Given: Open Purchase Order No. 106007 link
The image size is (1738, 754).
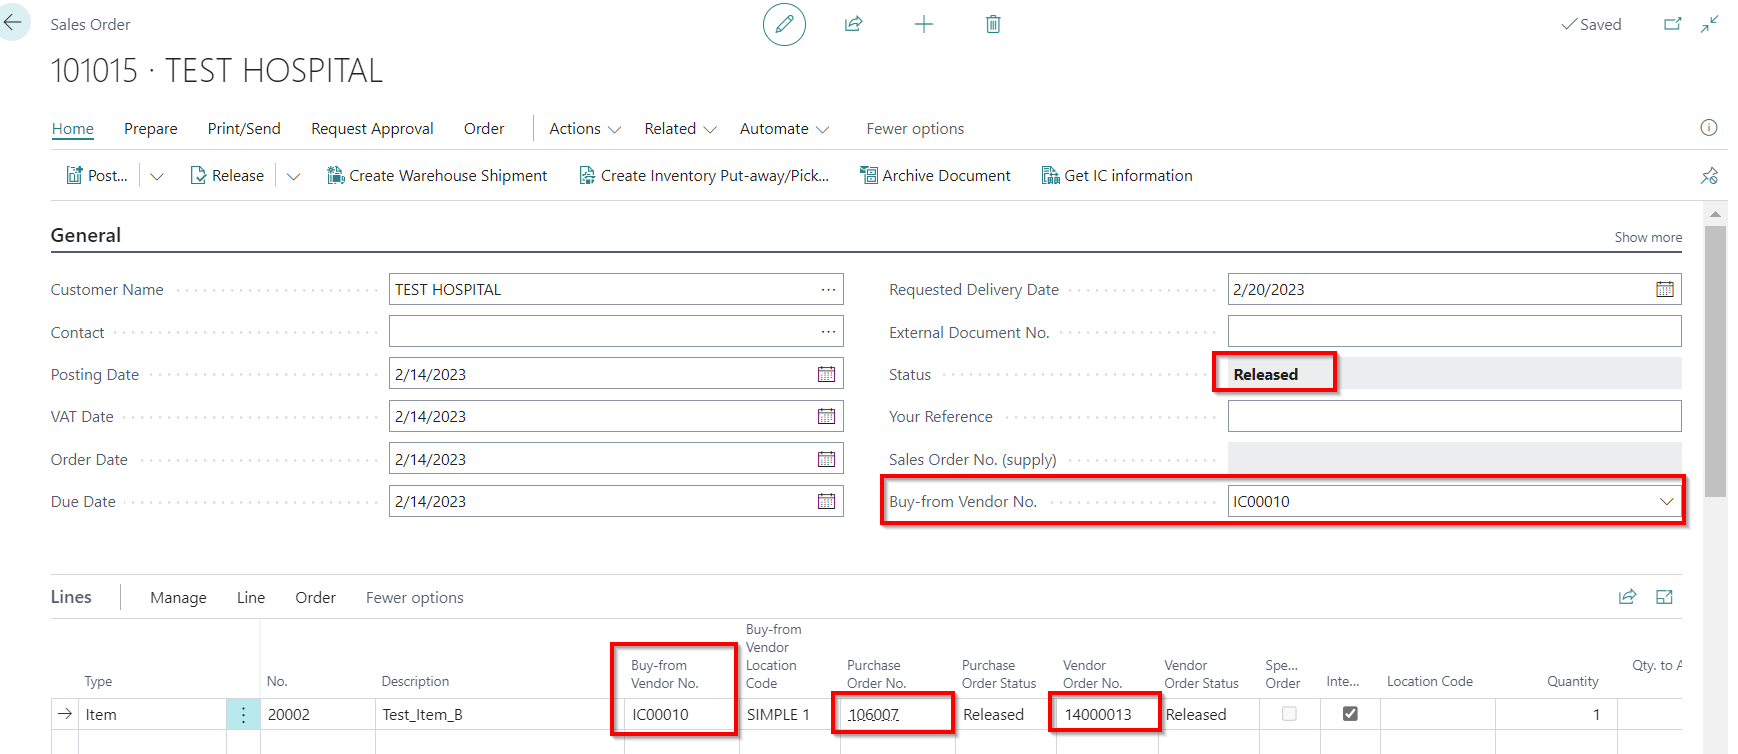Looking at the screenshot, I should pyautogui.click(x=873, y=715).
